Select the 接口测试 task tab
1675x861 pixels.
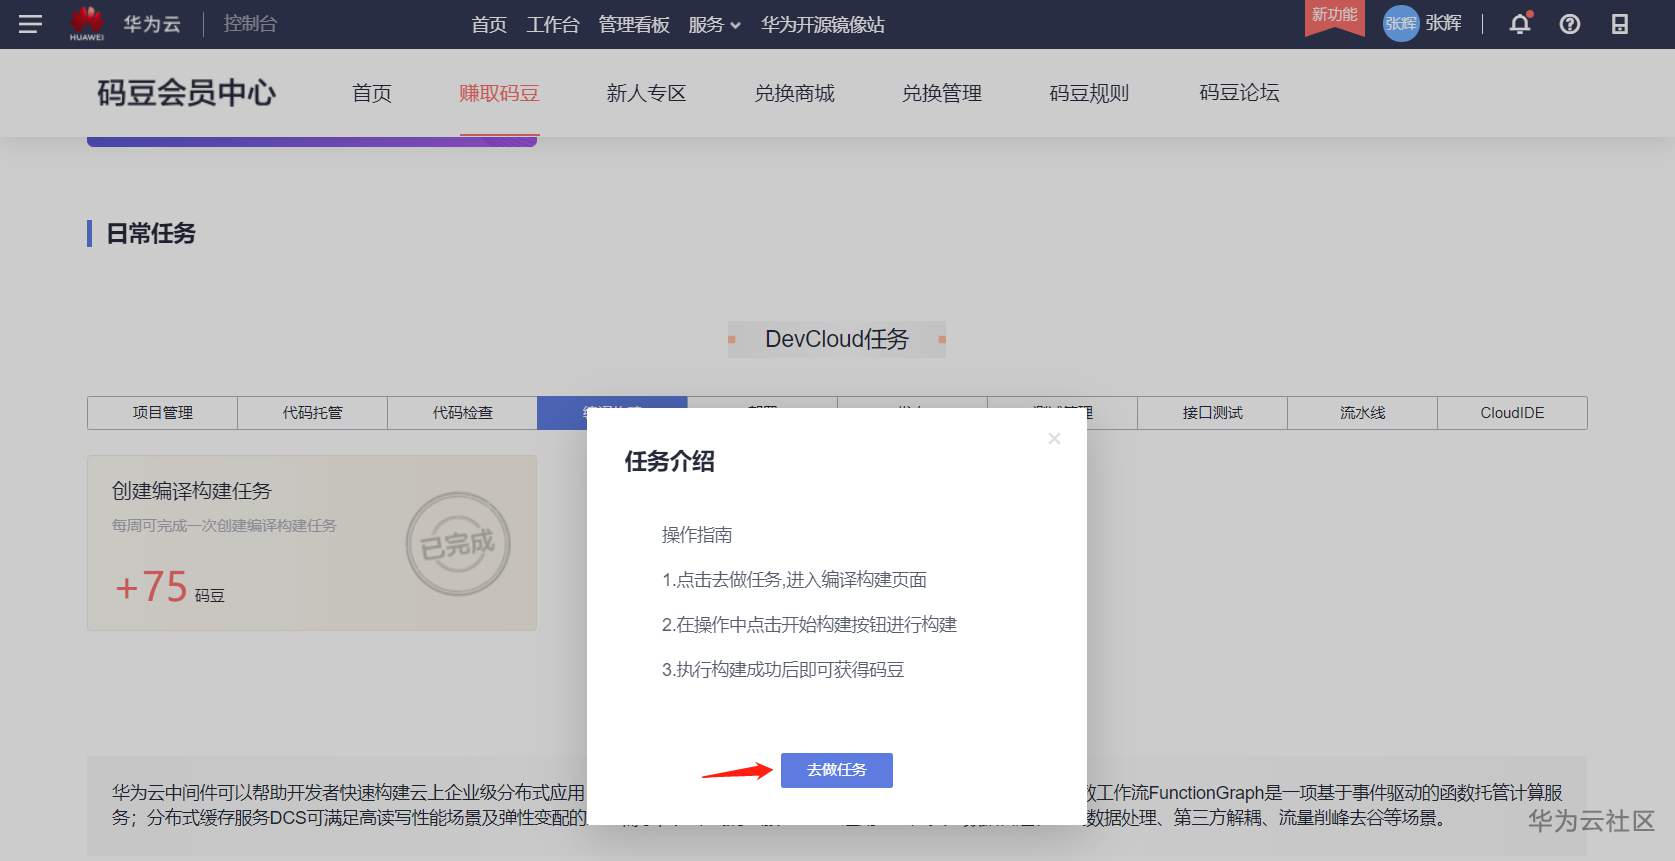click(1212, 413)
